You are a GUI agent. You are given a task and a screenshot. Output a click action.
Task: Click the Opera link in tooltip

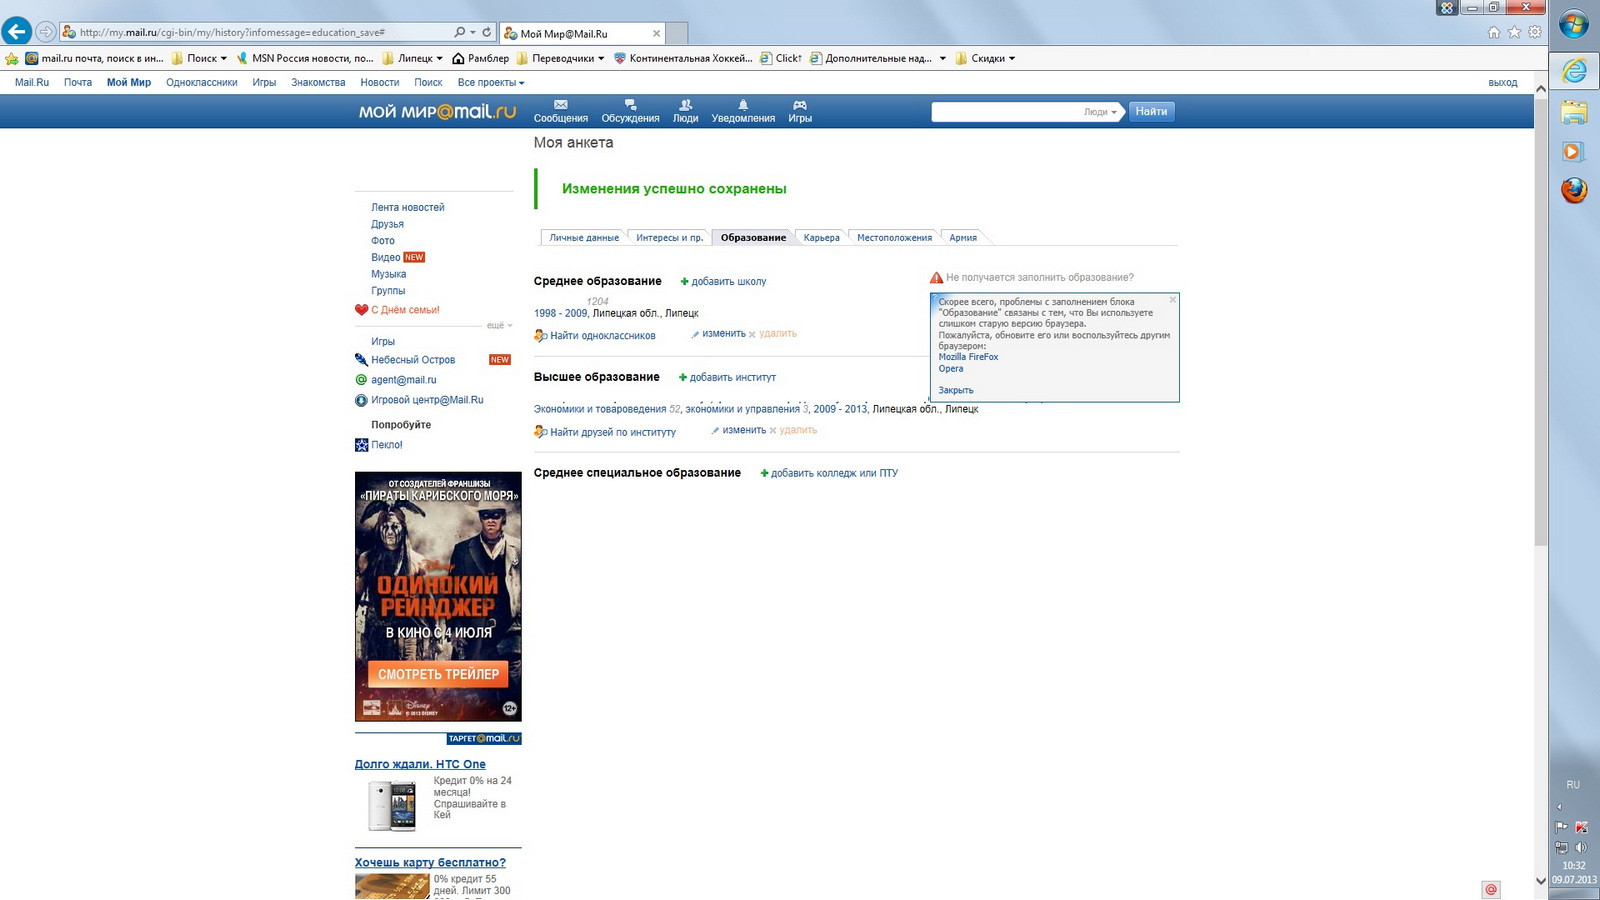click(x=950, y=369)
